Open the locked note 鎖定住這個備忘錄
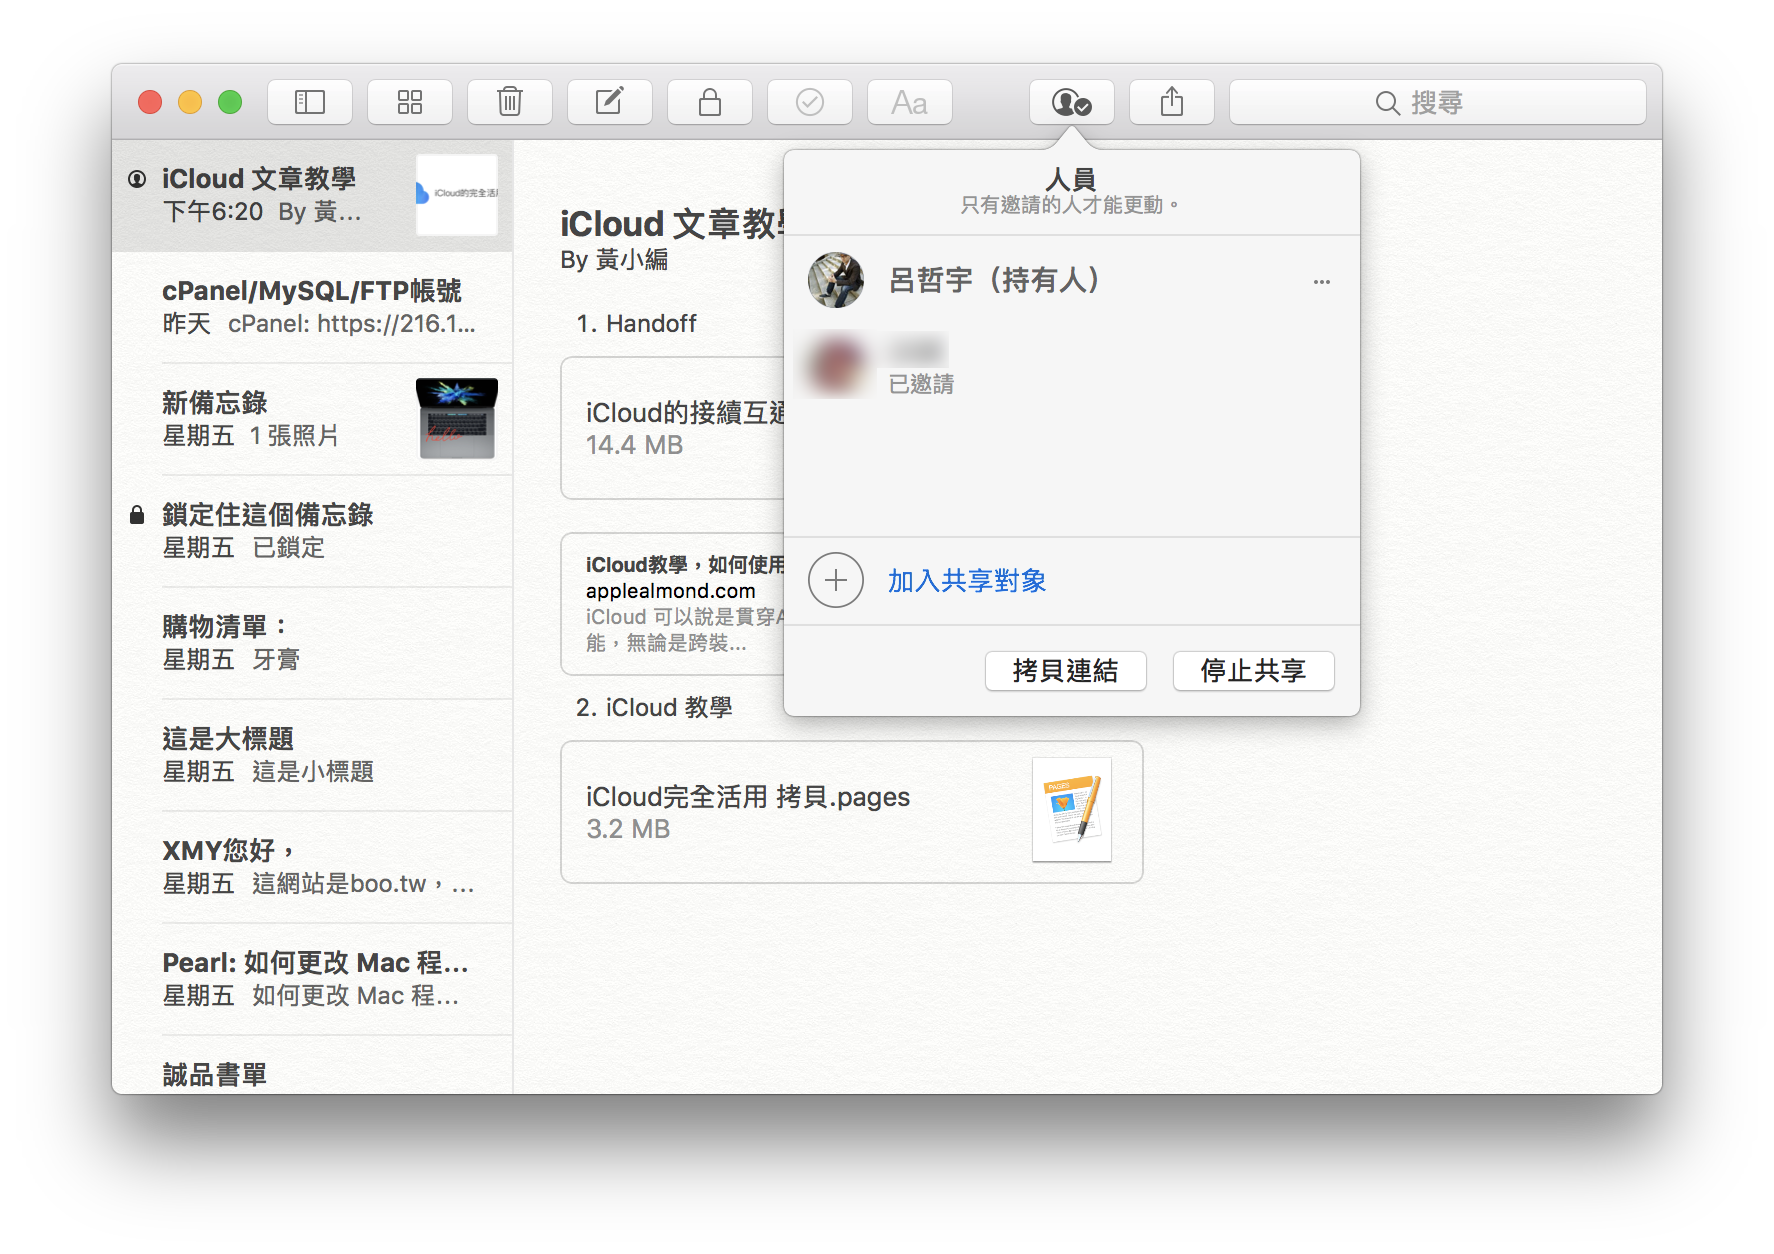This screenshot has height=1254, width=1774. pos(312,531)
